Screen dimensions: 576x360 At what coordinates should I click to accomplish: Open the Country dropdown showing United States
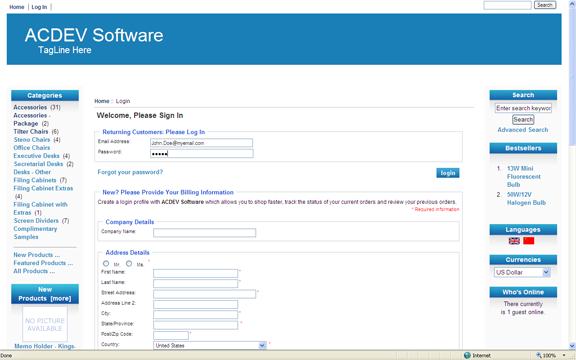tap(209, 345)
